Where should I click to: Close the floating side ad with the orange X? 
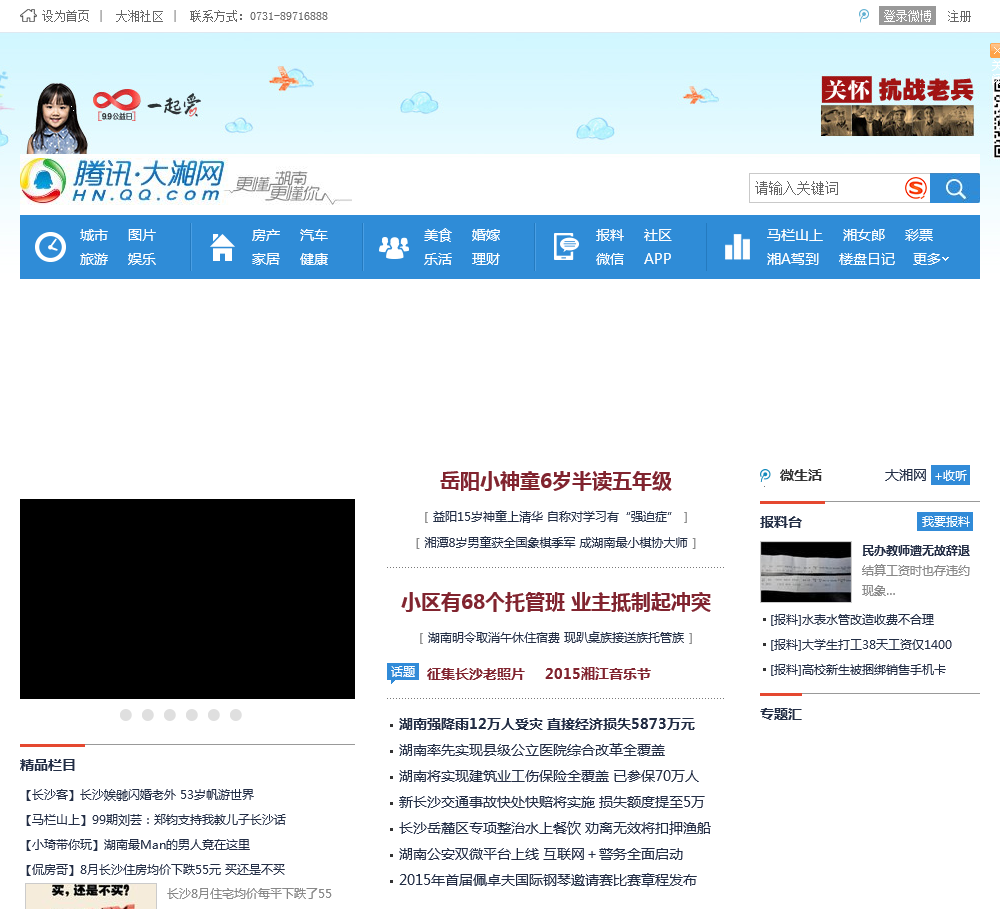995,50
